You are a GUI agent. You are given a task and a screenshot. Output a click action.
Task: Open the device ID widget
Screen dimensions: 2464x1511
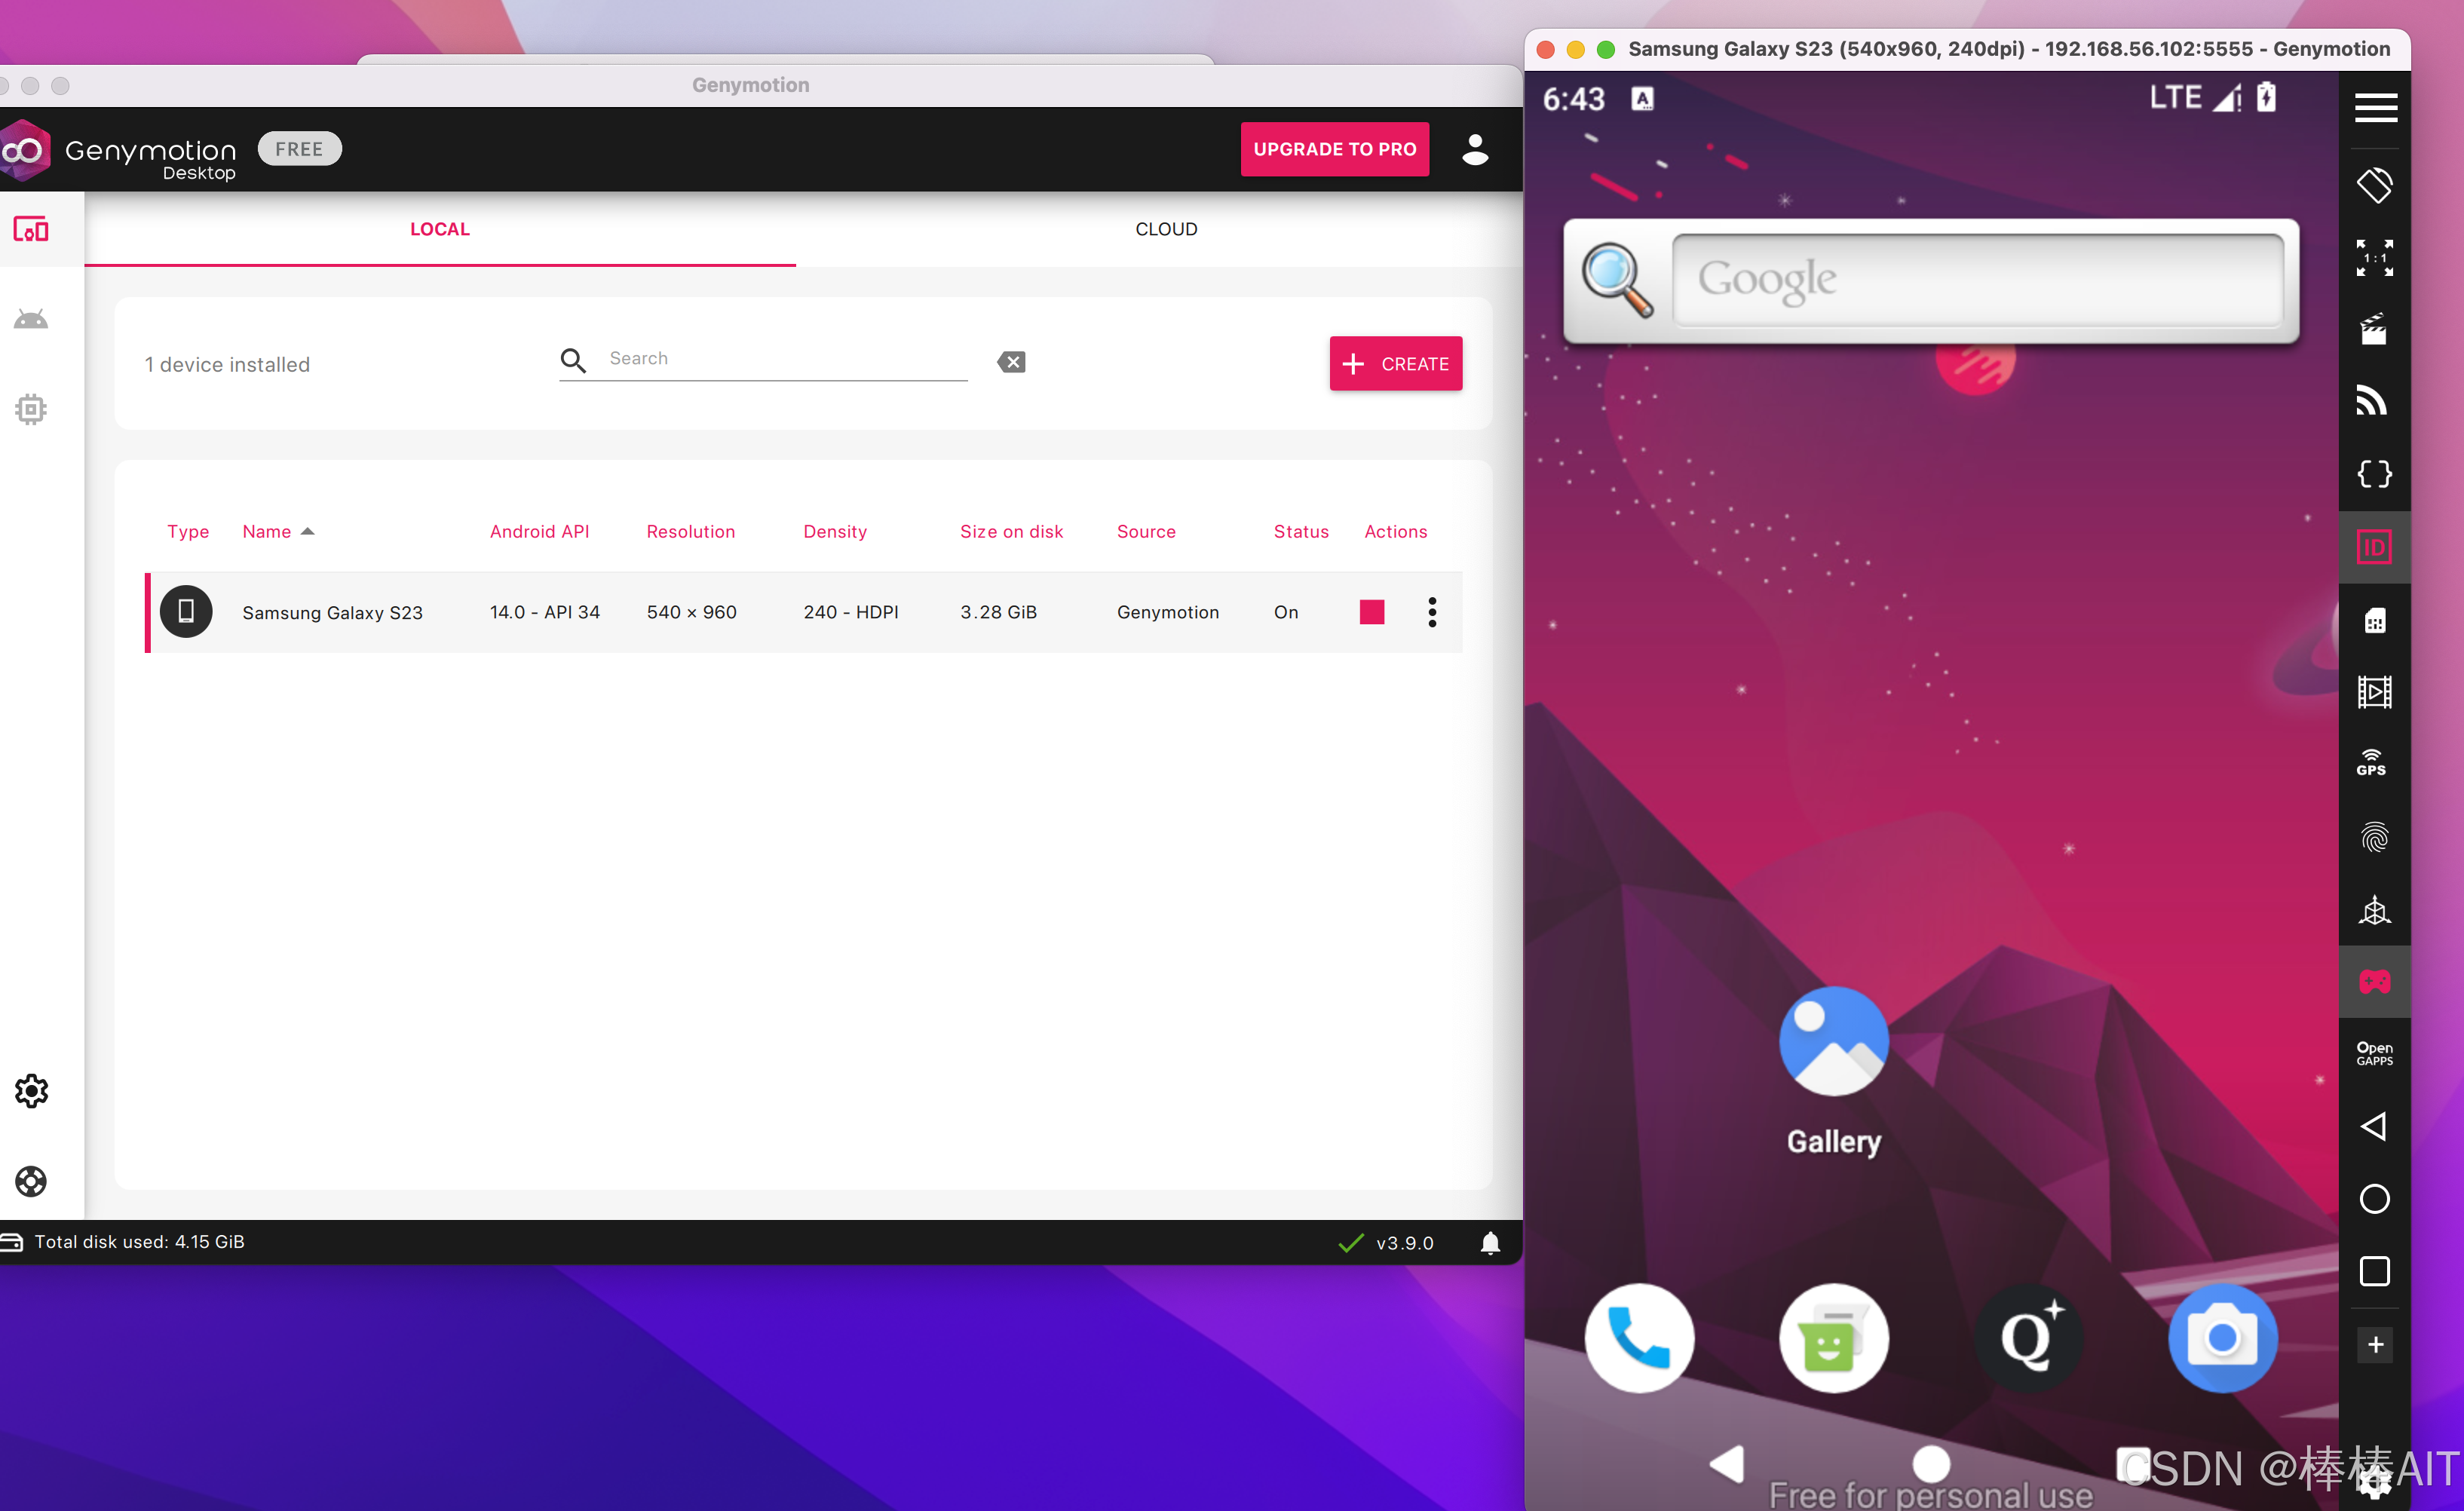tap(2374, 547)
